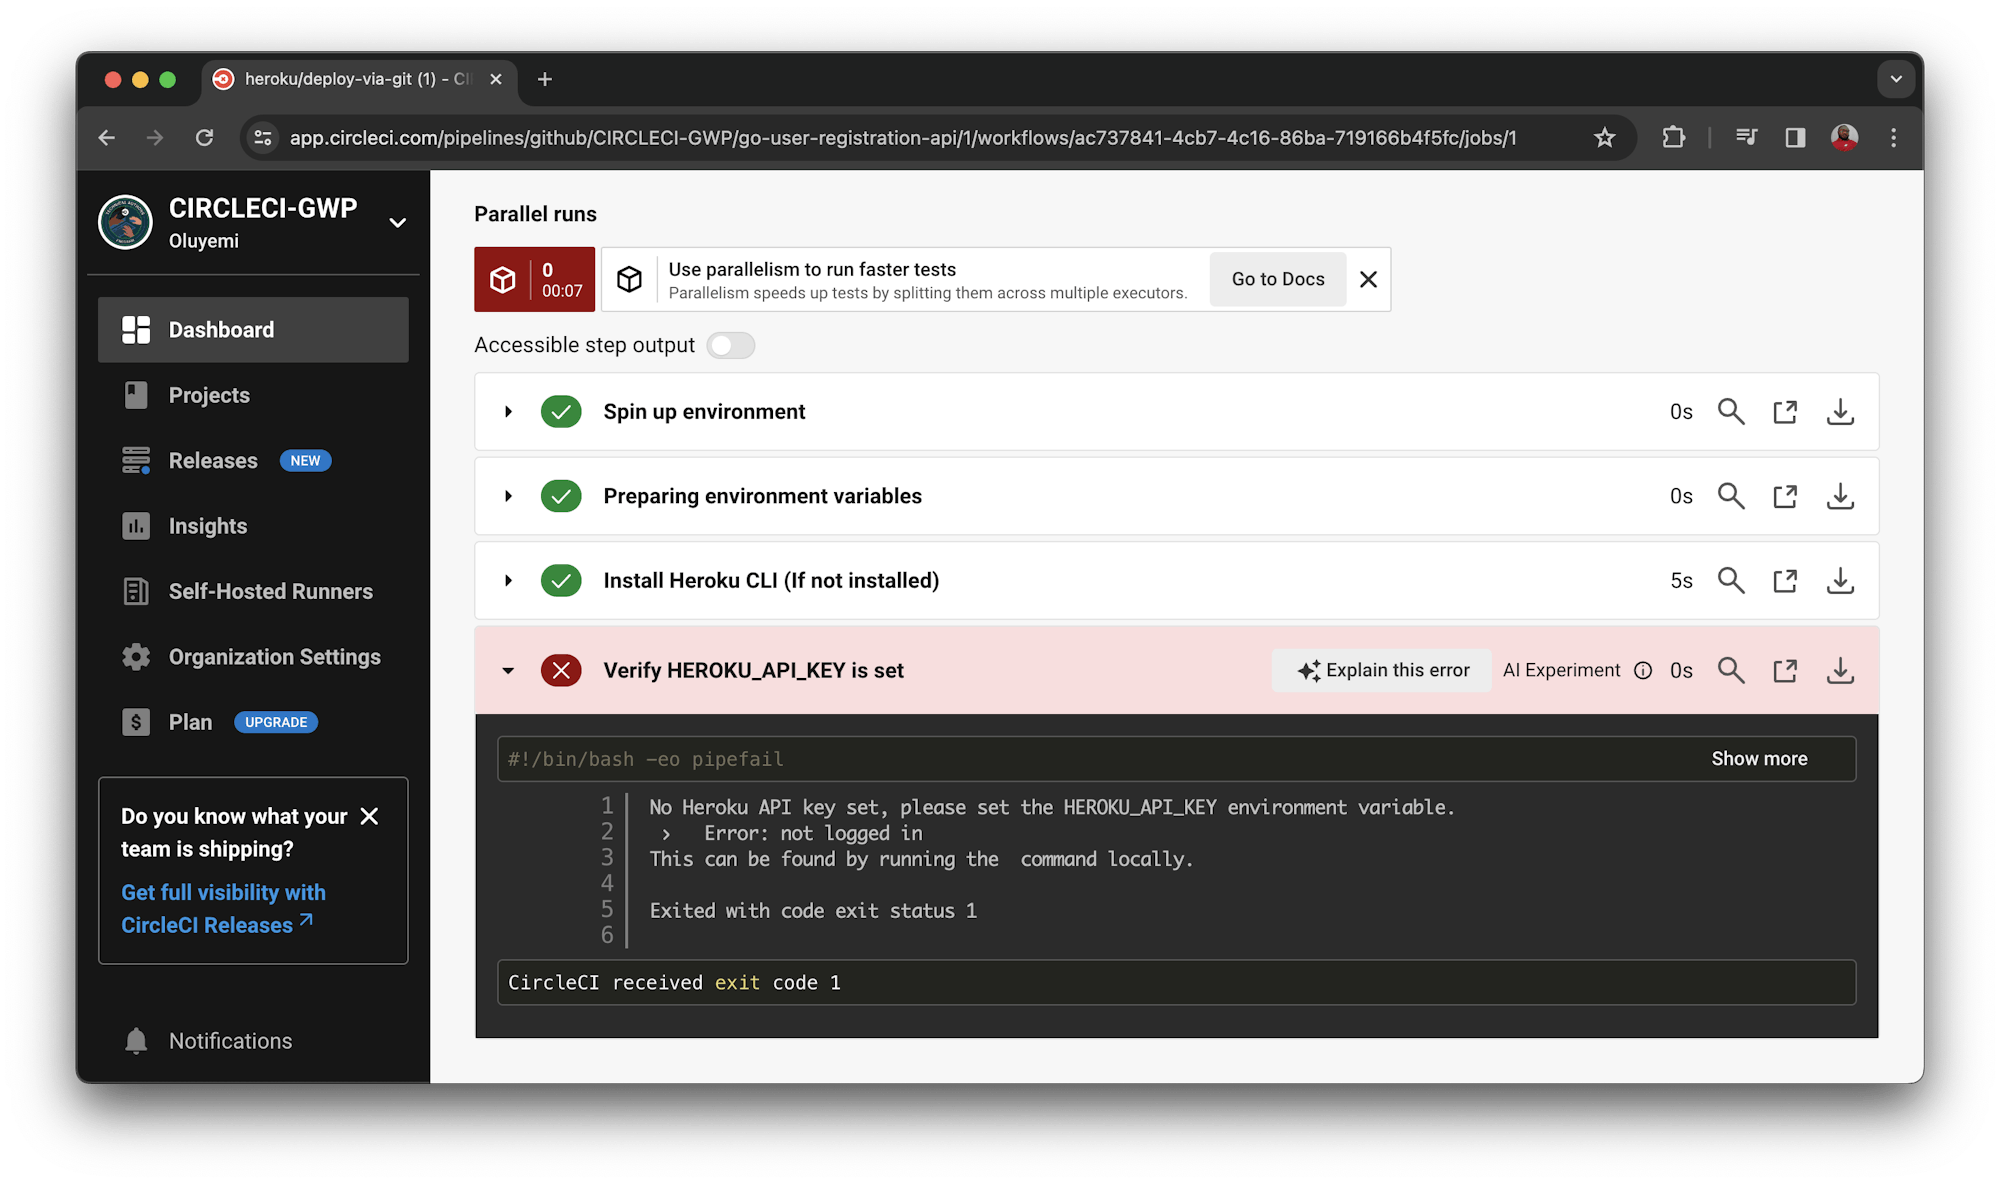The image size is (2000, 1184).
Task: Open Organization Settings
Action: [274, 656]
